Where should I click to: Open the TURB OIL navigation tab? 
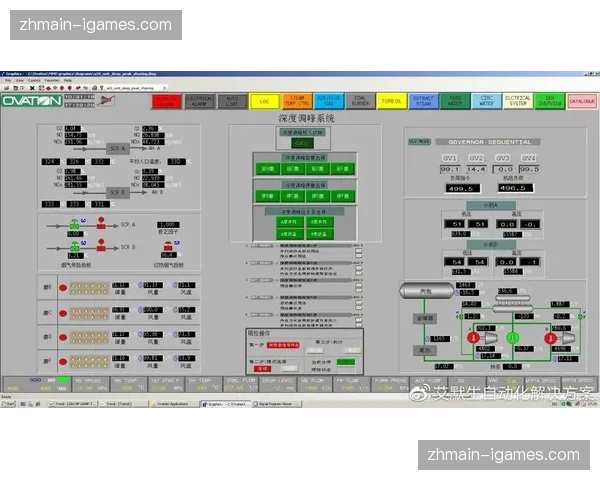[391, 101]
